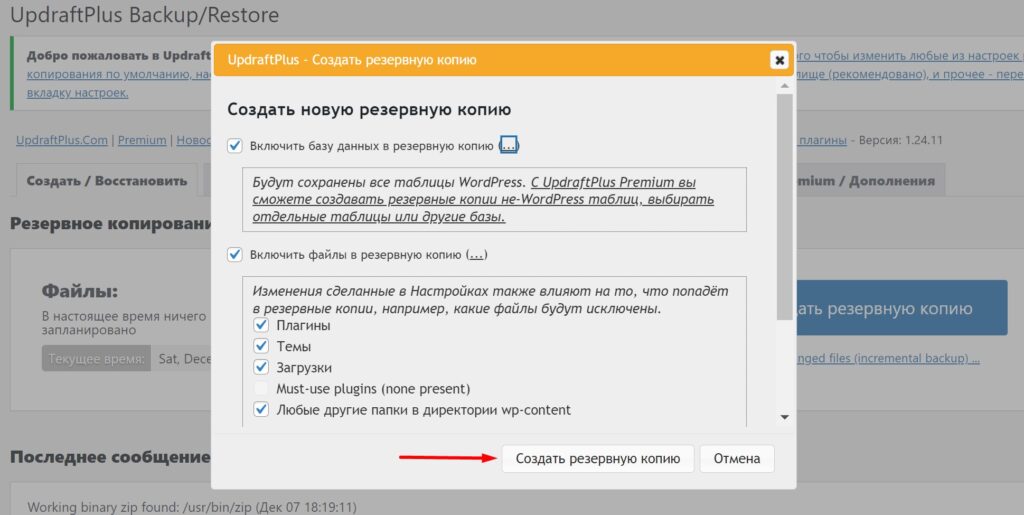Uncheck the Темы checkbox
This screenshot has height=515, width=1024.
tap(261, 346)
